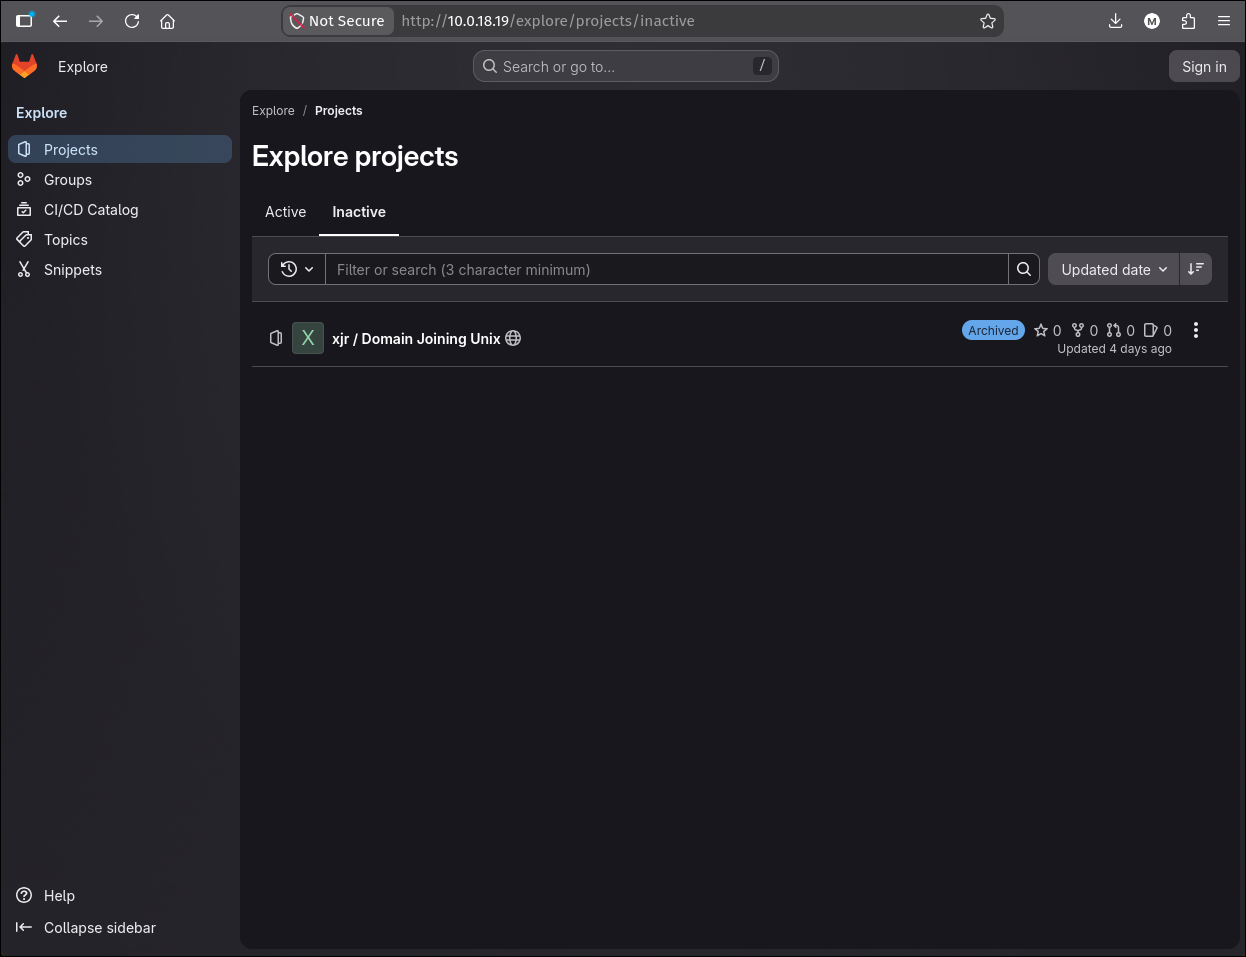The image size is (1246, 957).
Task: Expand the Updated date sort dropdown
Action: pos(1114,269)
